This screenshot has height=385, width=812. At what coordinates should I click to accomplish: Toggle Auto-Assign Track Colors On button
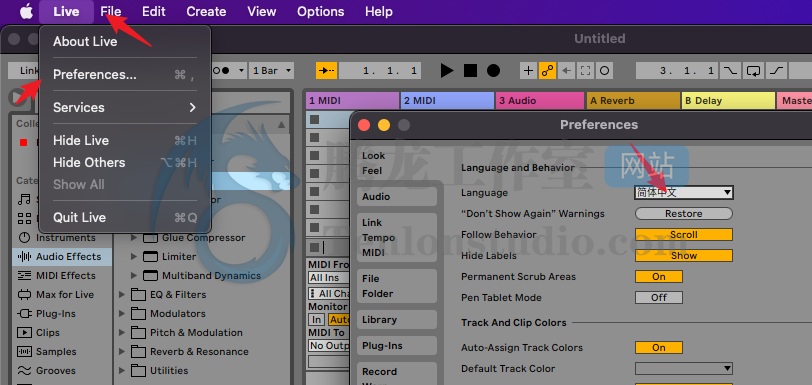(x=659, y=348)
